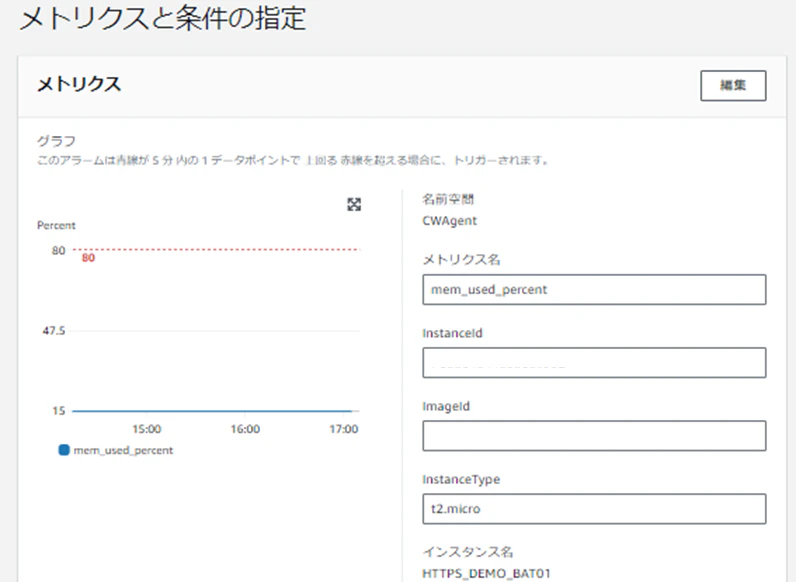Click the メトリクスと条件の指定 page title
The image size is (796, 582).
click(162, 18)
